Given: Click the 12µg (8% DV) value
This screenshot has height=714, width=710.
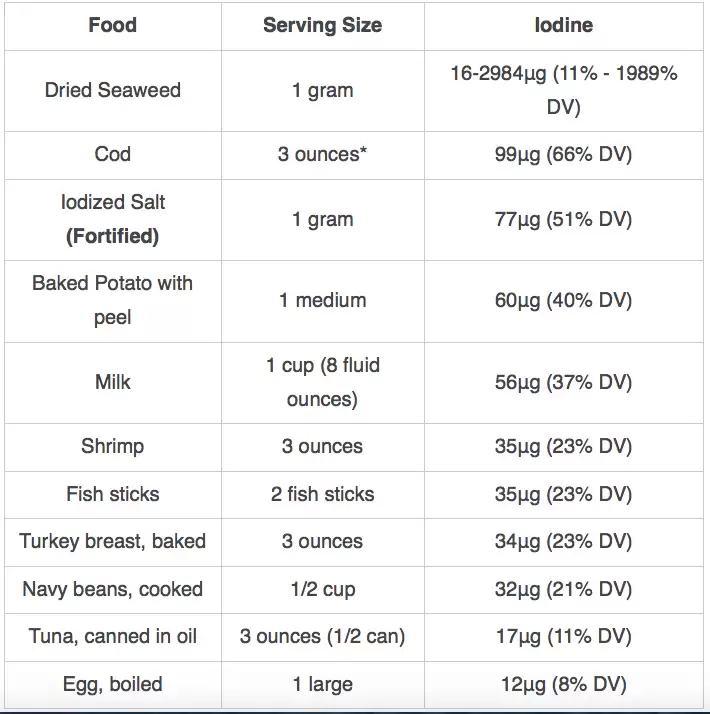Looking at the screenshot, I should [x=563, y=684].
